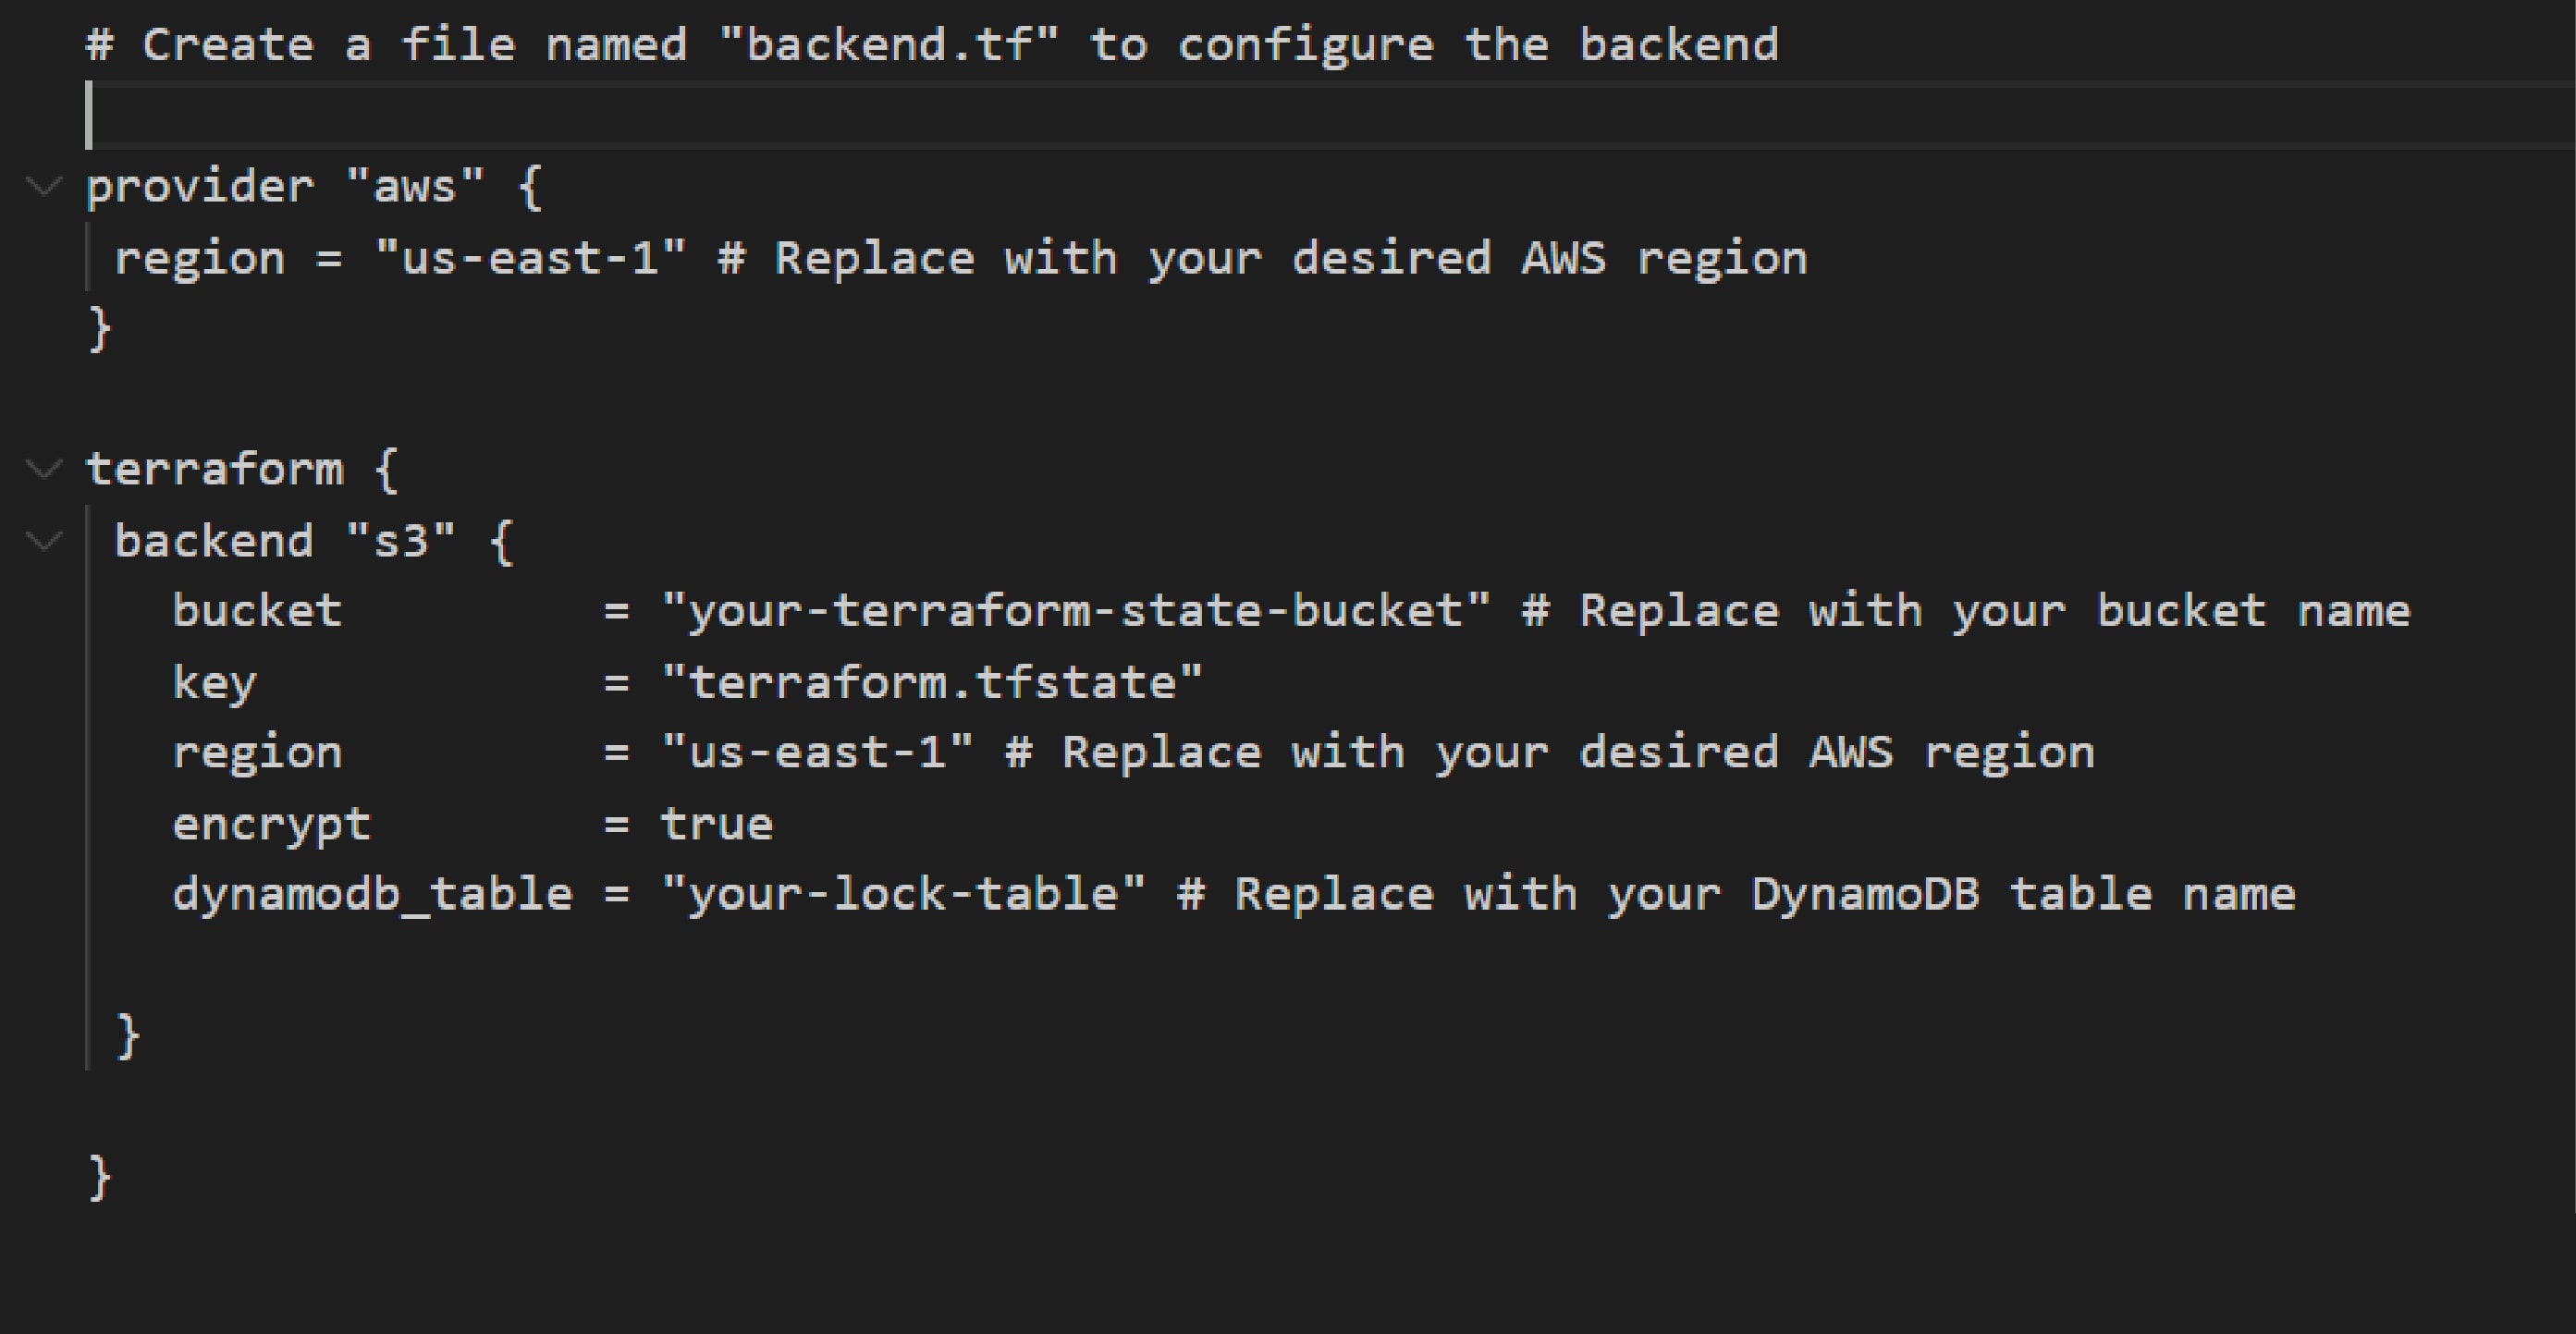The width and height of the screenshot is (2576, 1334).
Task: Fold the backend "s3" block chevron
Action: pyautogui.click(x=44, y=541)
